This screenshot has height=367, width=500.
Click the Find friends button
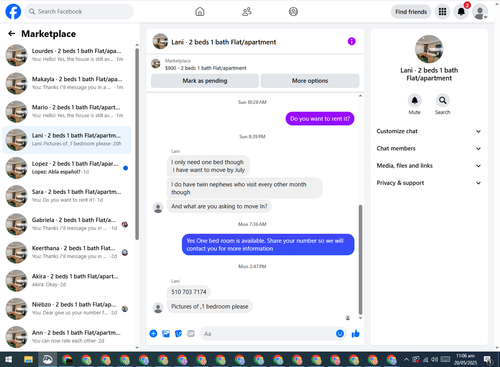click(411, 12)
